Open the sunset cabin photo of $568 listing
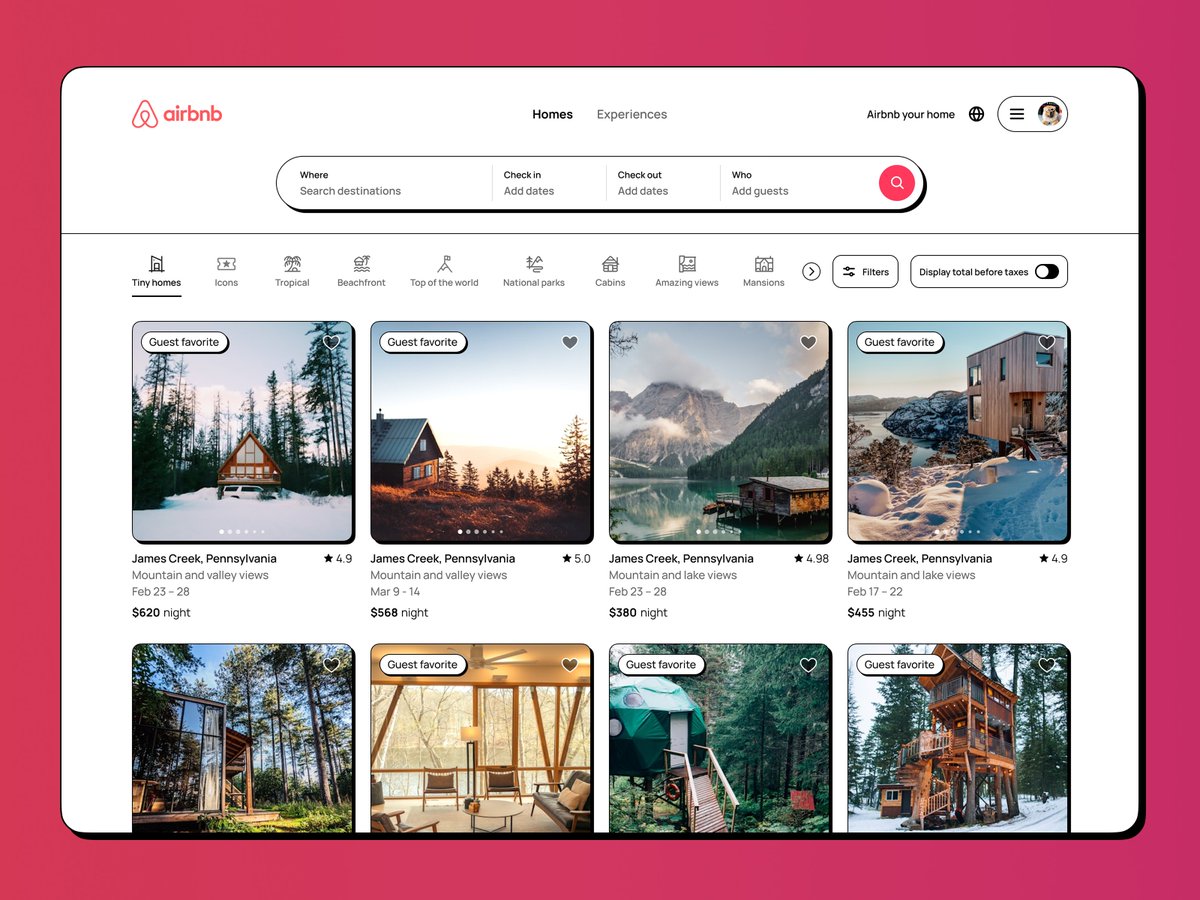This screenshot has width=1200, height=900. tap(481, 432)
